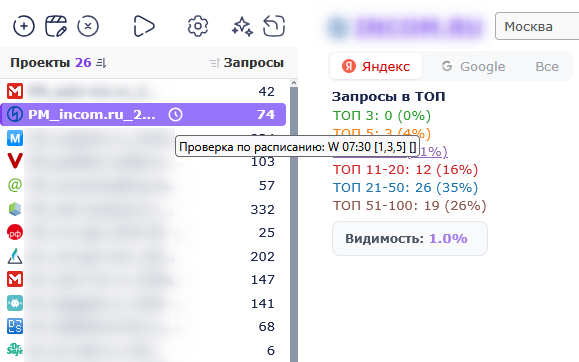This screenshot has width=579, height=362.
Task: Click the ТОП 11-20: 12 (16%) link
Action: [405, 170]
